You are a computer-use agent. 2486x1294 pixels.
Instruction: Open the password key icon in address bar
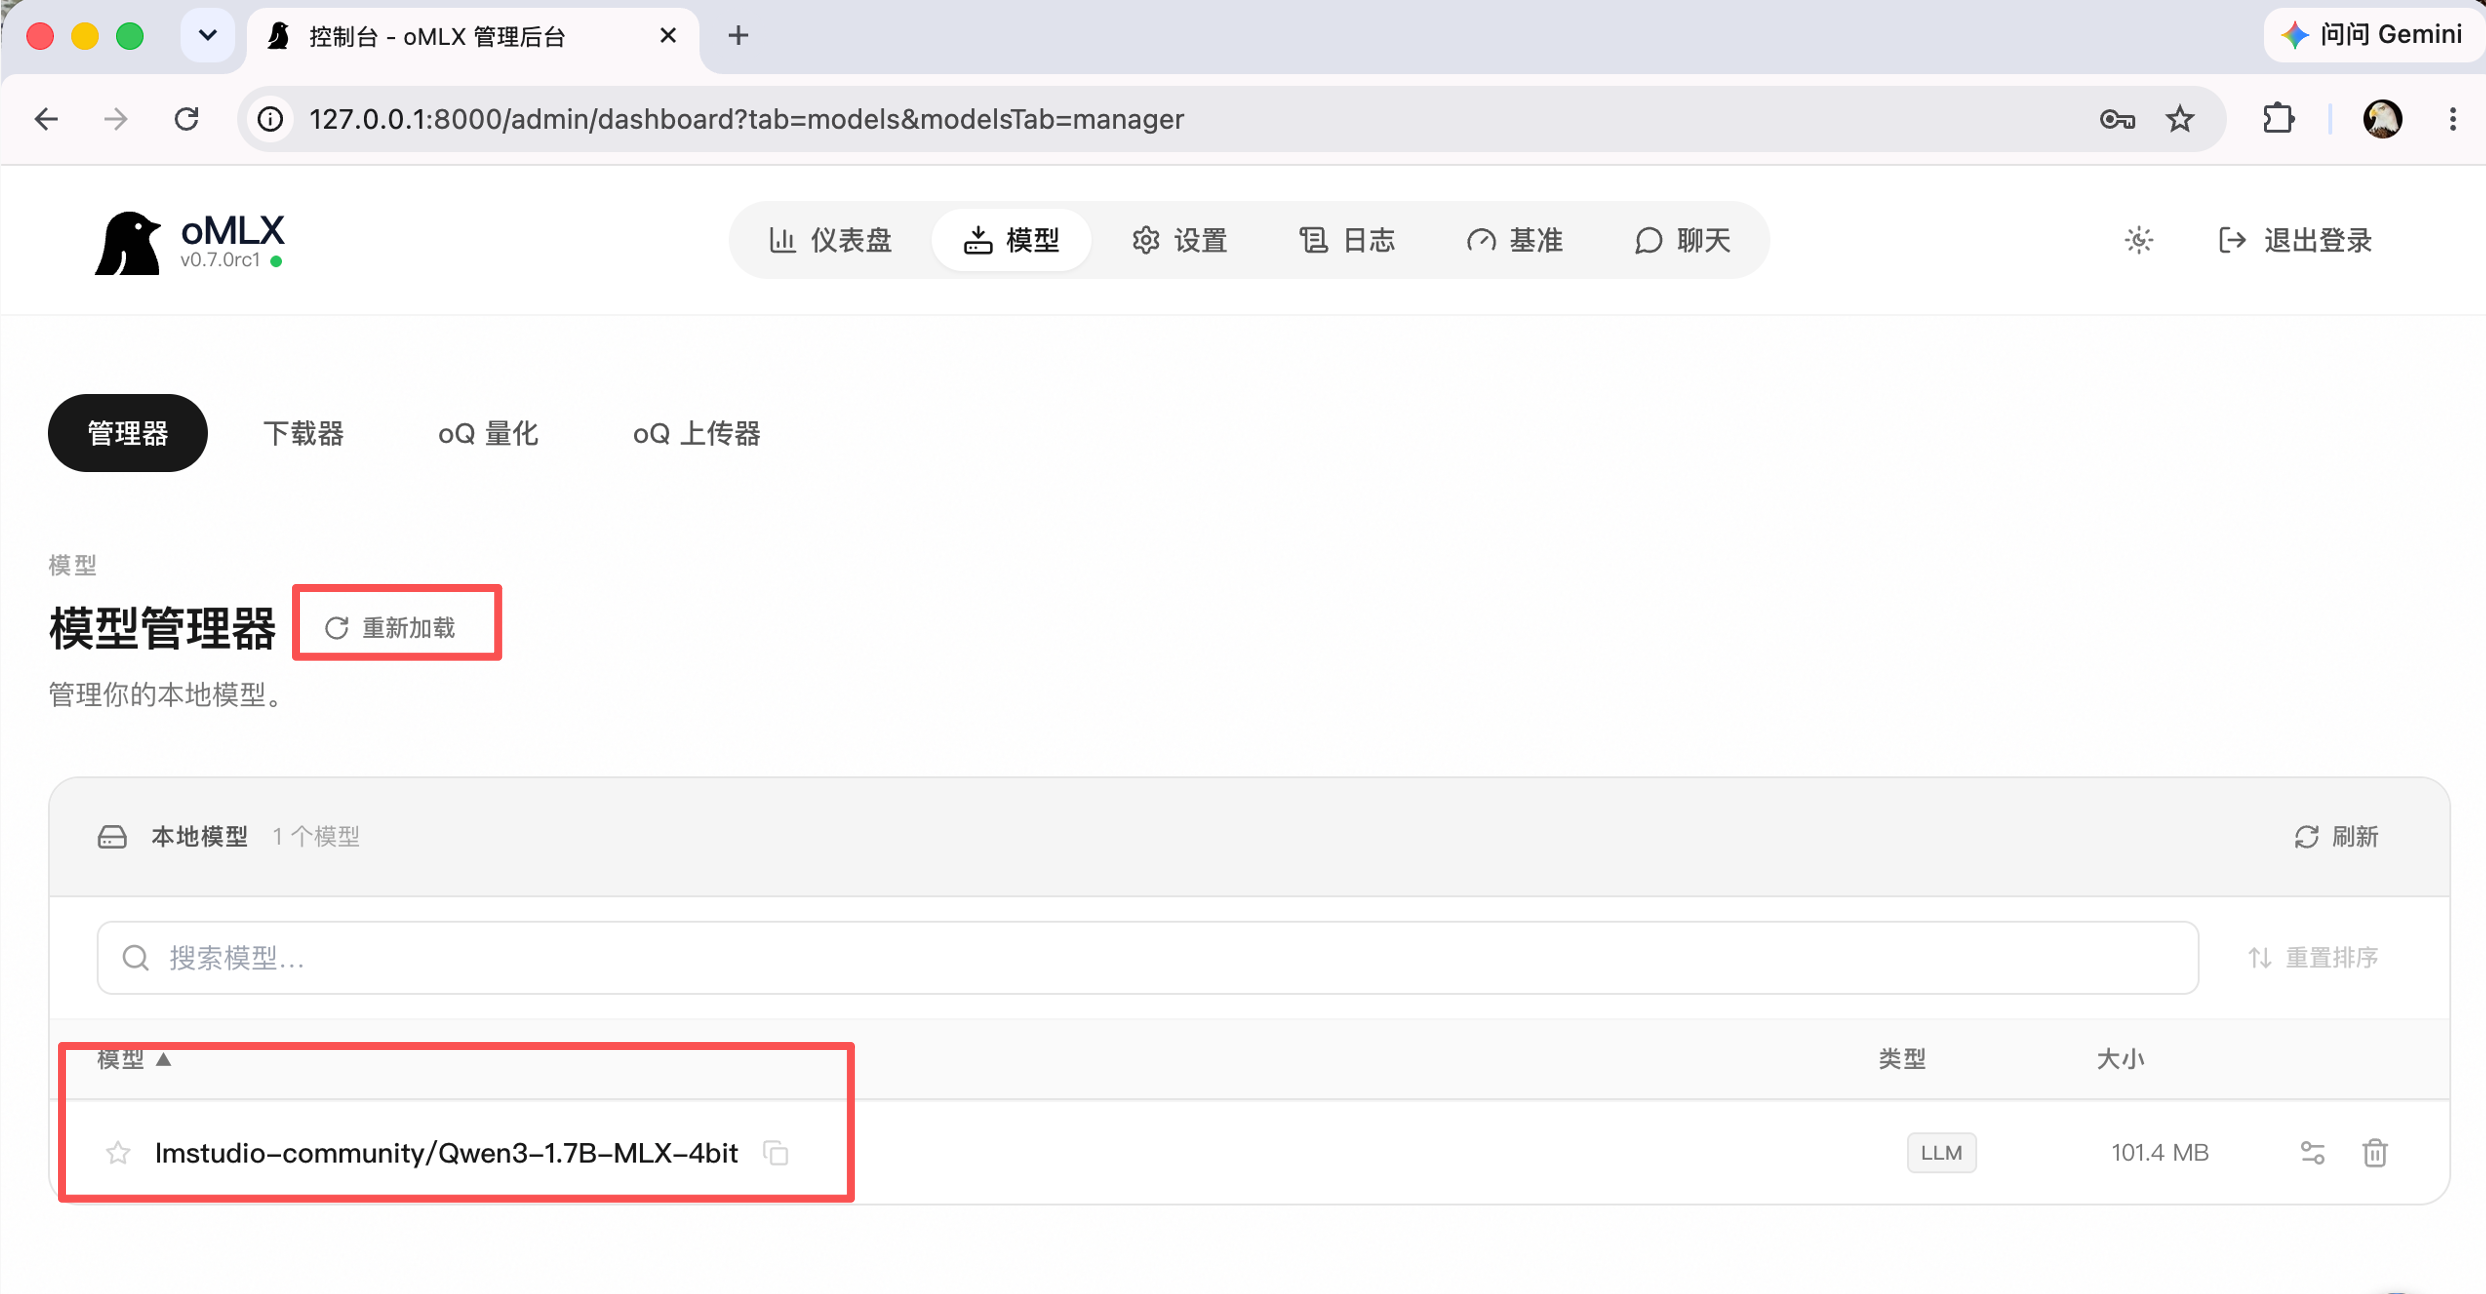pyautogui.click(x=2117, y=119)
